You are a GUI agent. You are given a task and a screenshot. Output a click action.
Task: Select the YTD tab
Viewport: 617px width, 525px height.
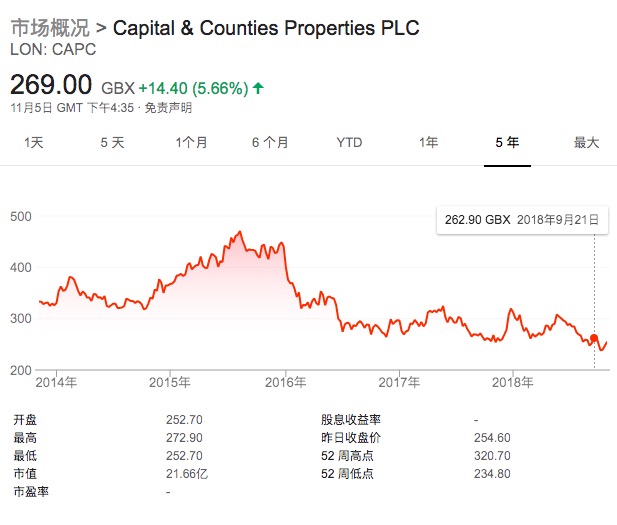[349, 142]
